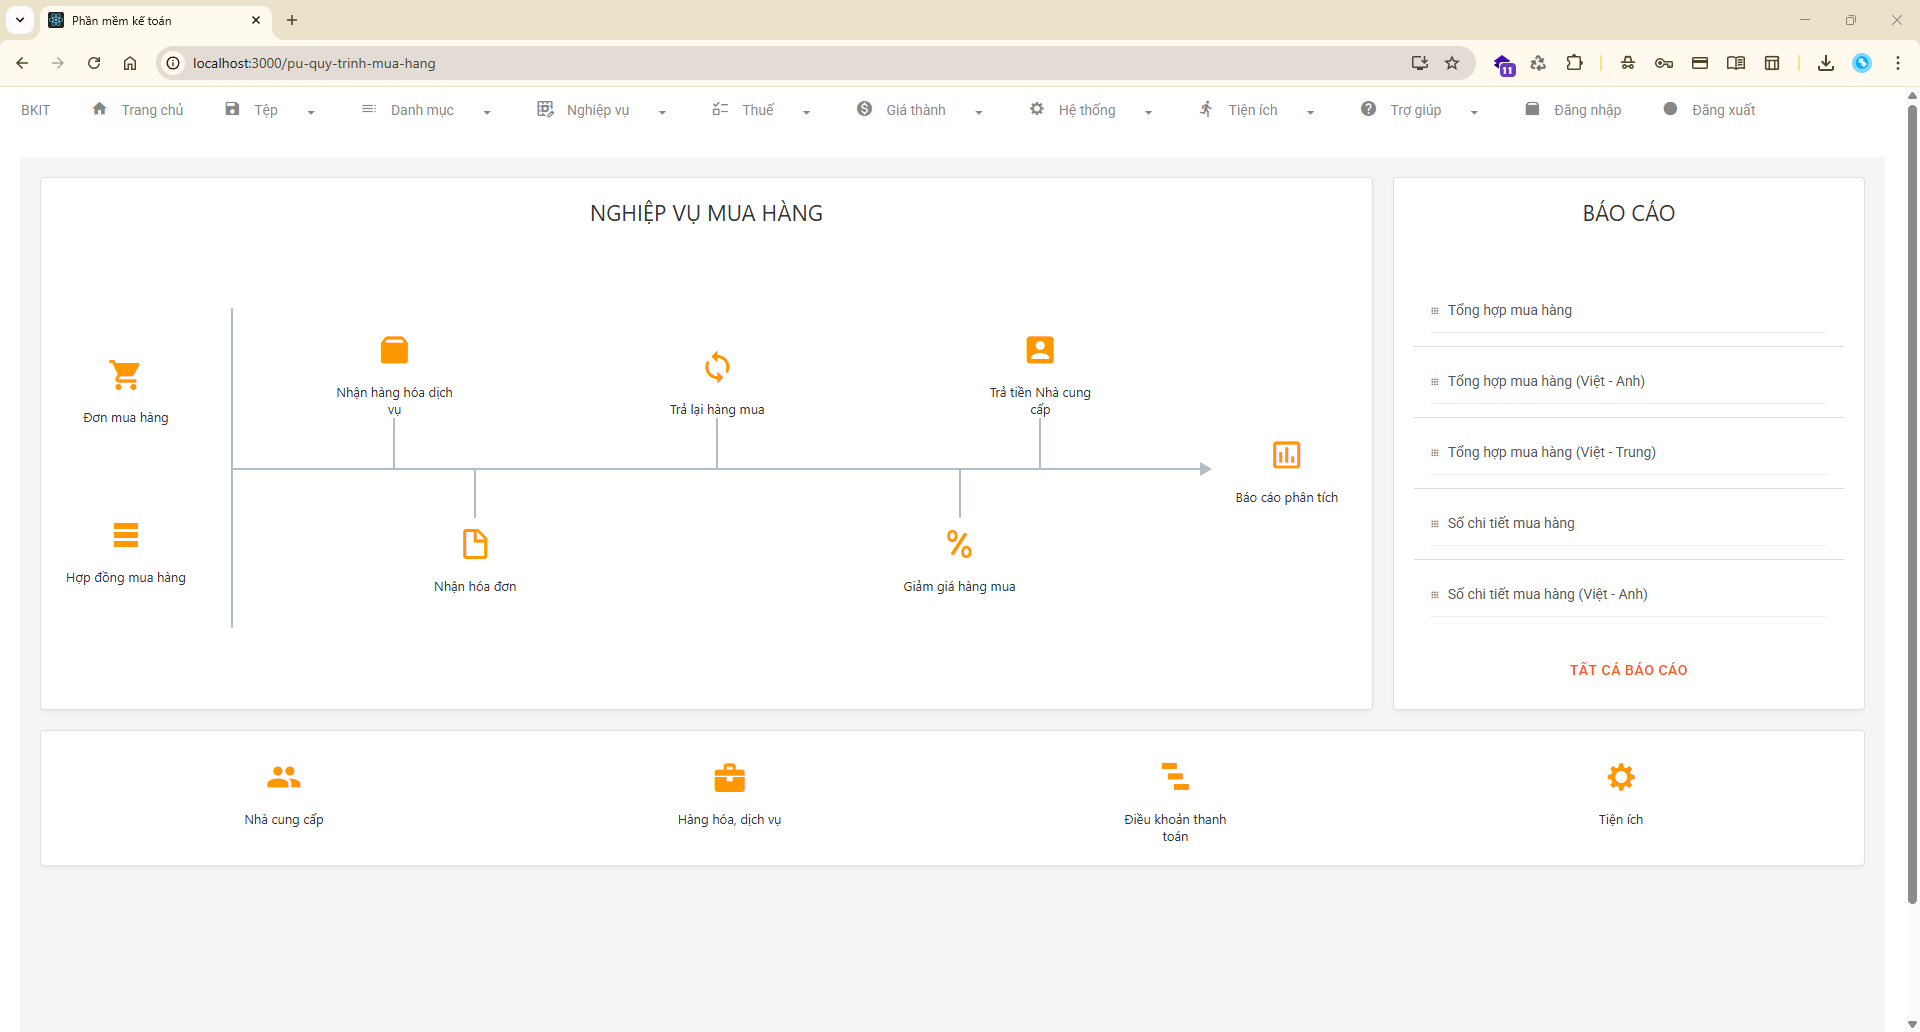Click the Giảm giá hàng mua percent icon
Screen dimensions: 1920x1032
point(959,544)
